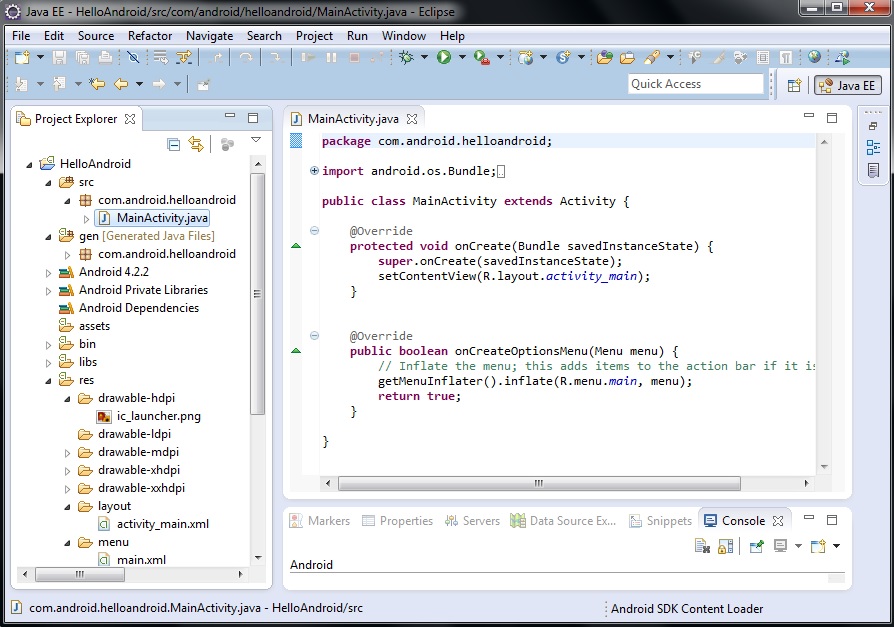Screen dimensions: 894x627
Task: Click the Open Task folder icon
Action: click(627, 57)
